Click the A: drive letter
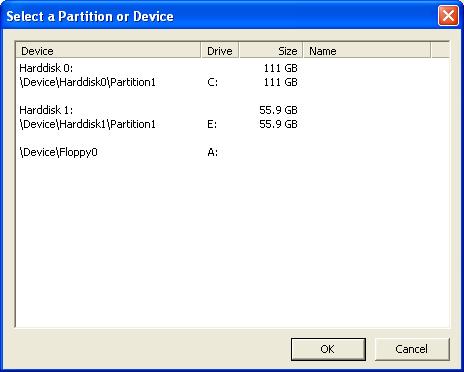The width and height of the screenshot is (464, 372). (x=212, y=152)
